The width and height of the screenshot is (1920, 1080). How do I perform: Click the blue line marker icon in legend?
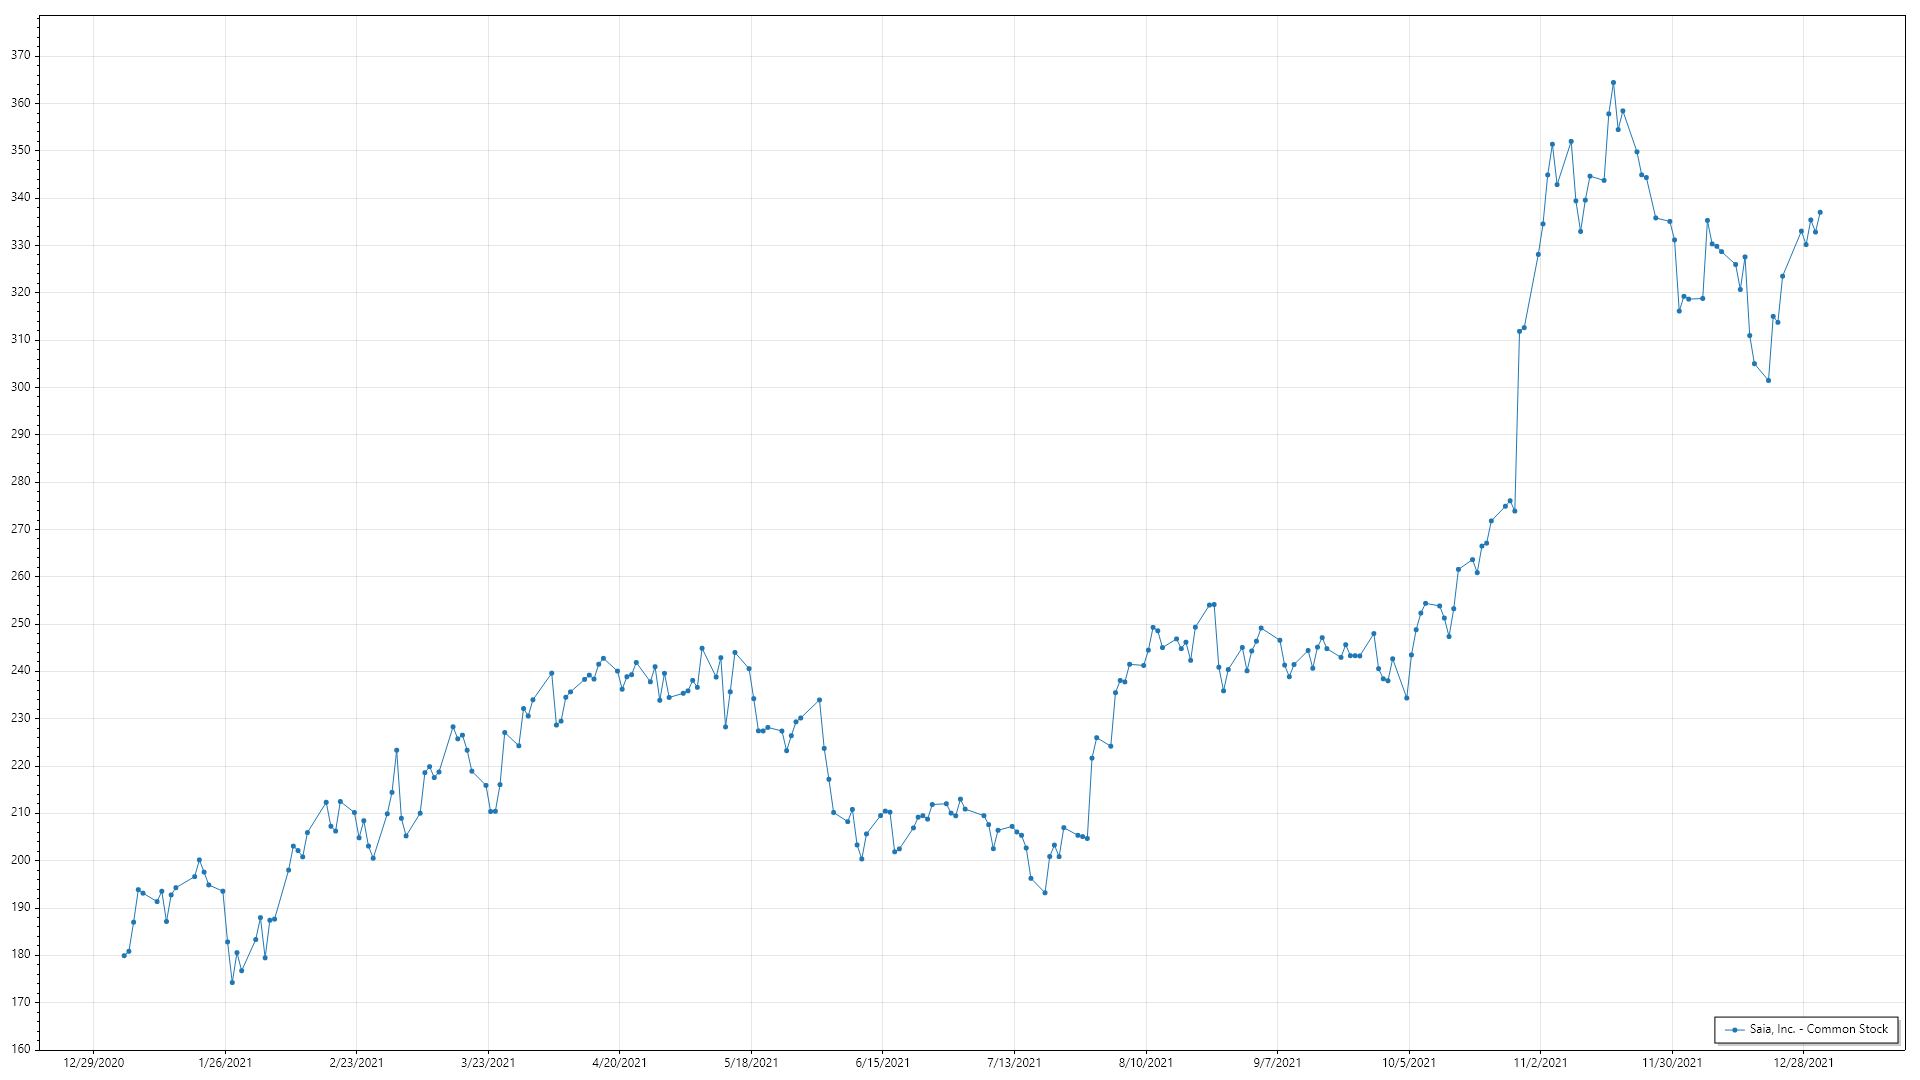tap(1734, 1030)
